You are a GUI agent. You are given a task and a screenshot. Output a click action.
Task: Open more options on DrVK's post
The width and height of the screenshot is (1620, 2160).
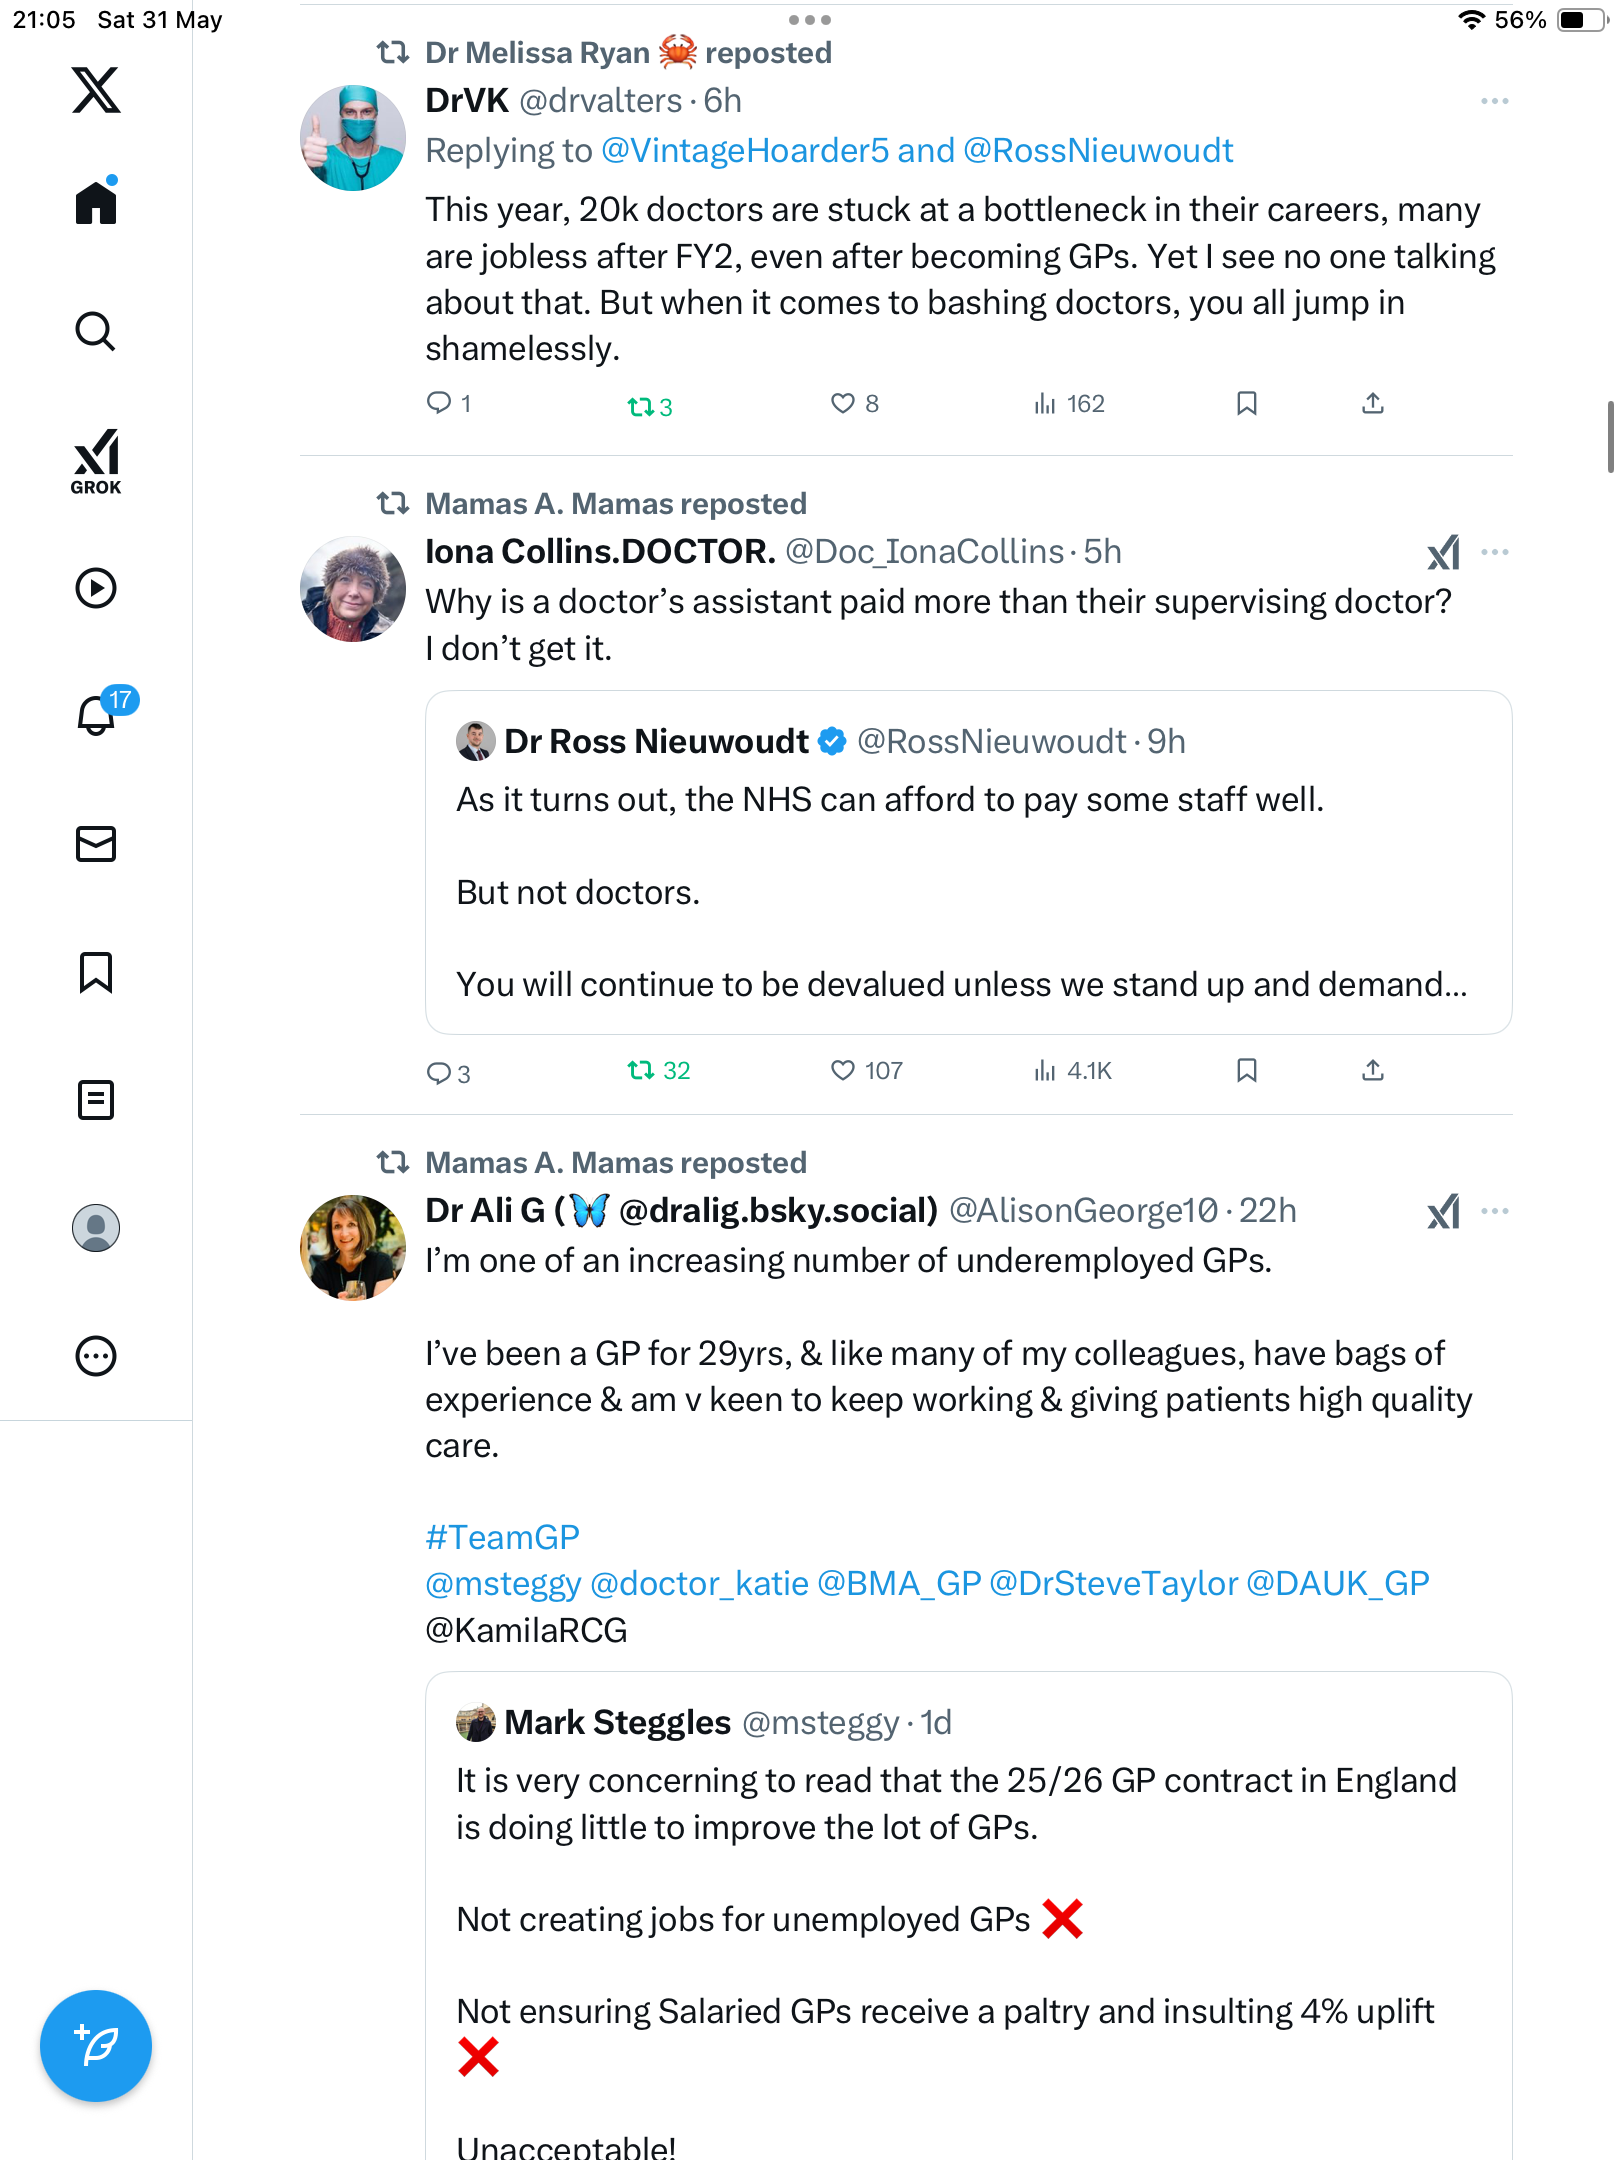click(x=1495, y=101)
